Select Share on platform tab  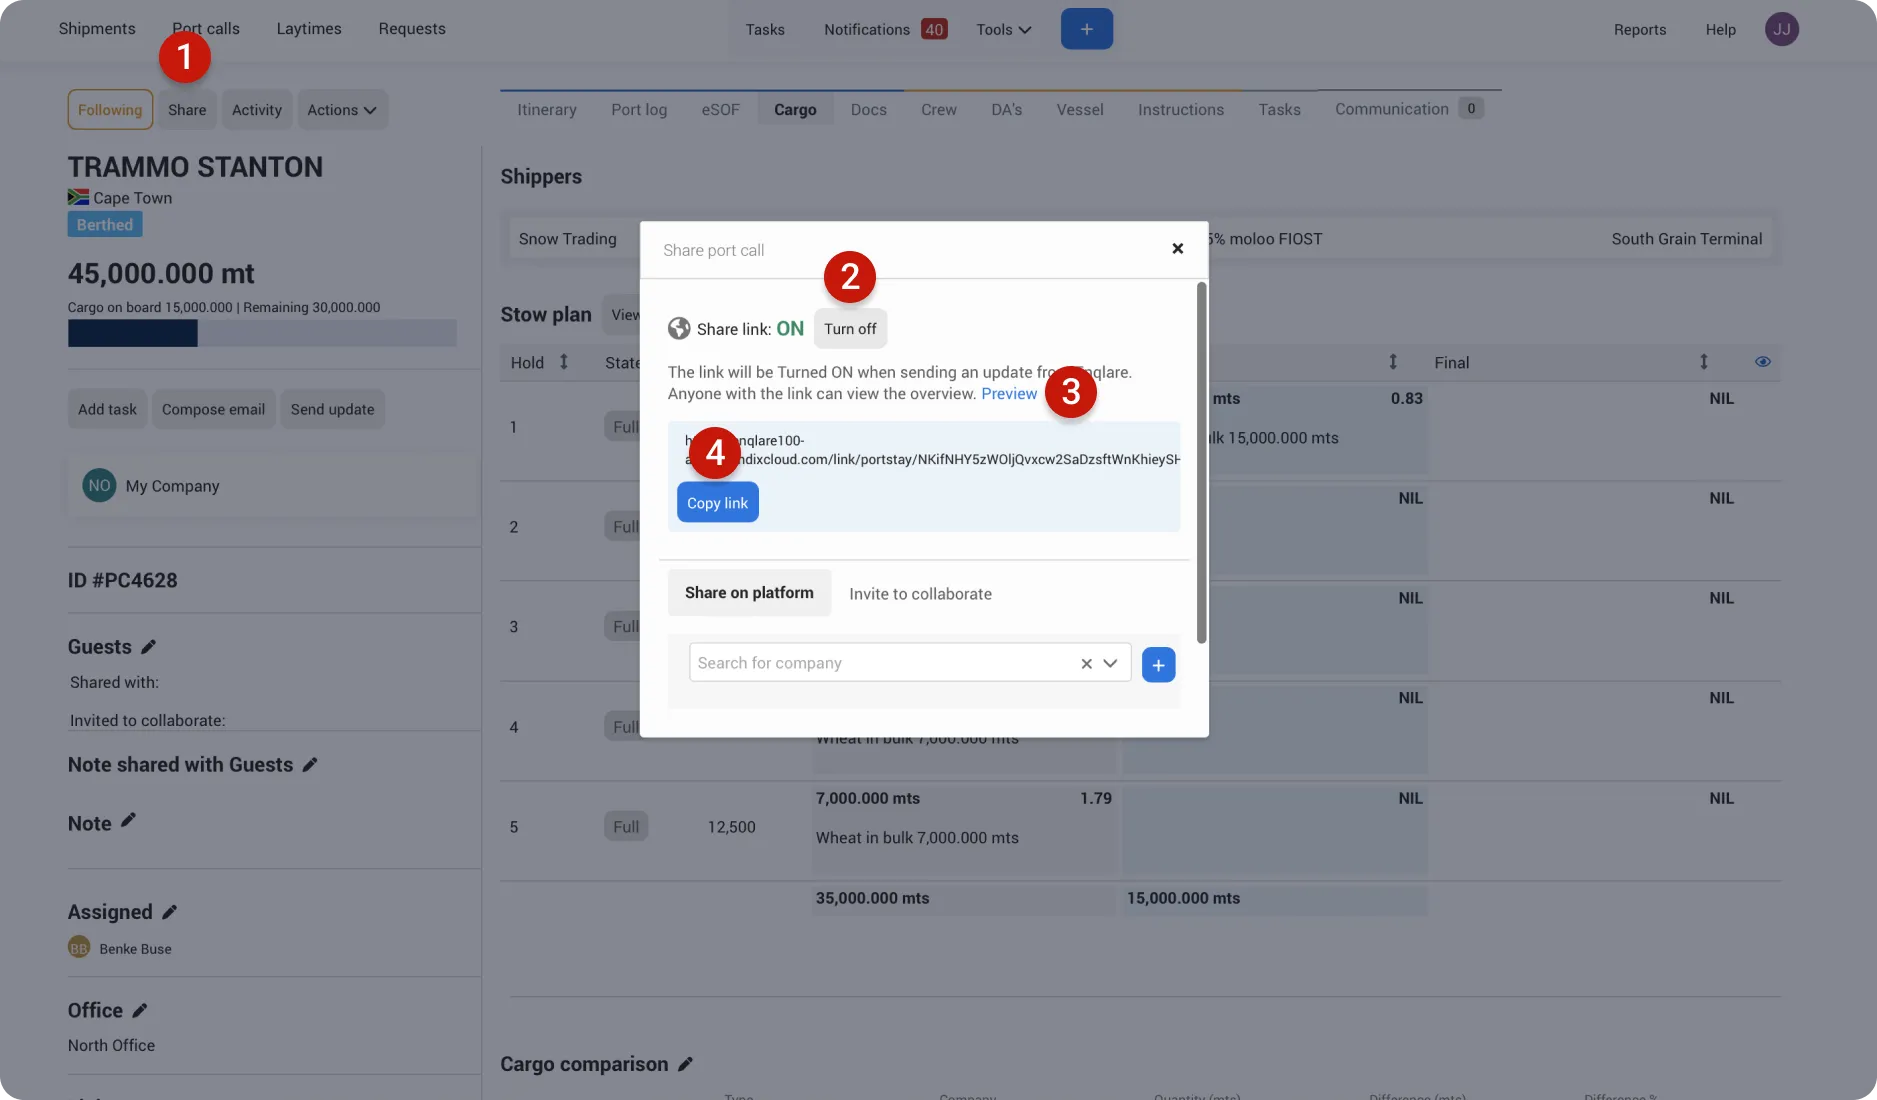click(749, 593)
